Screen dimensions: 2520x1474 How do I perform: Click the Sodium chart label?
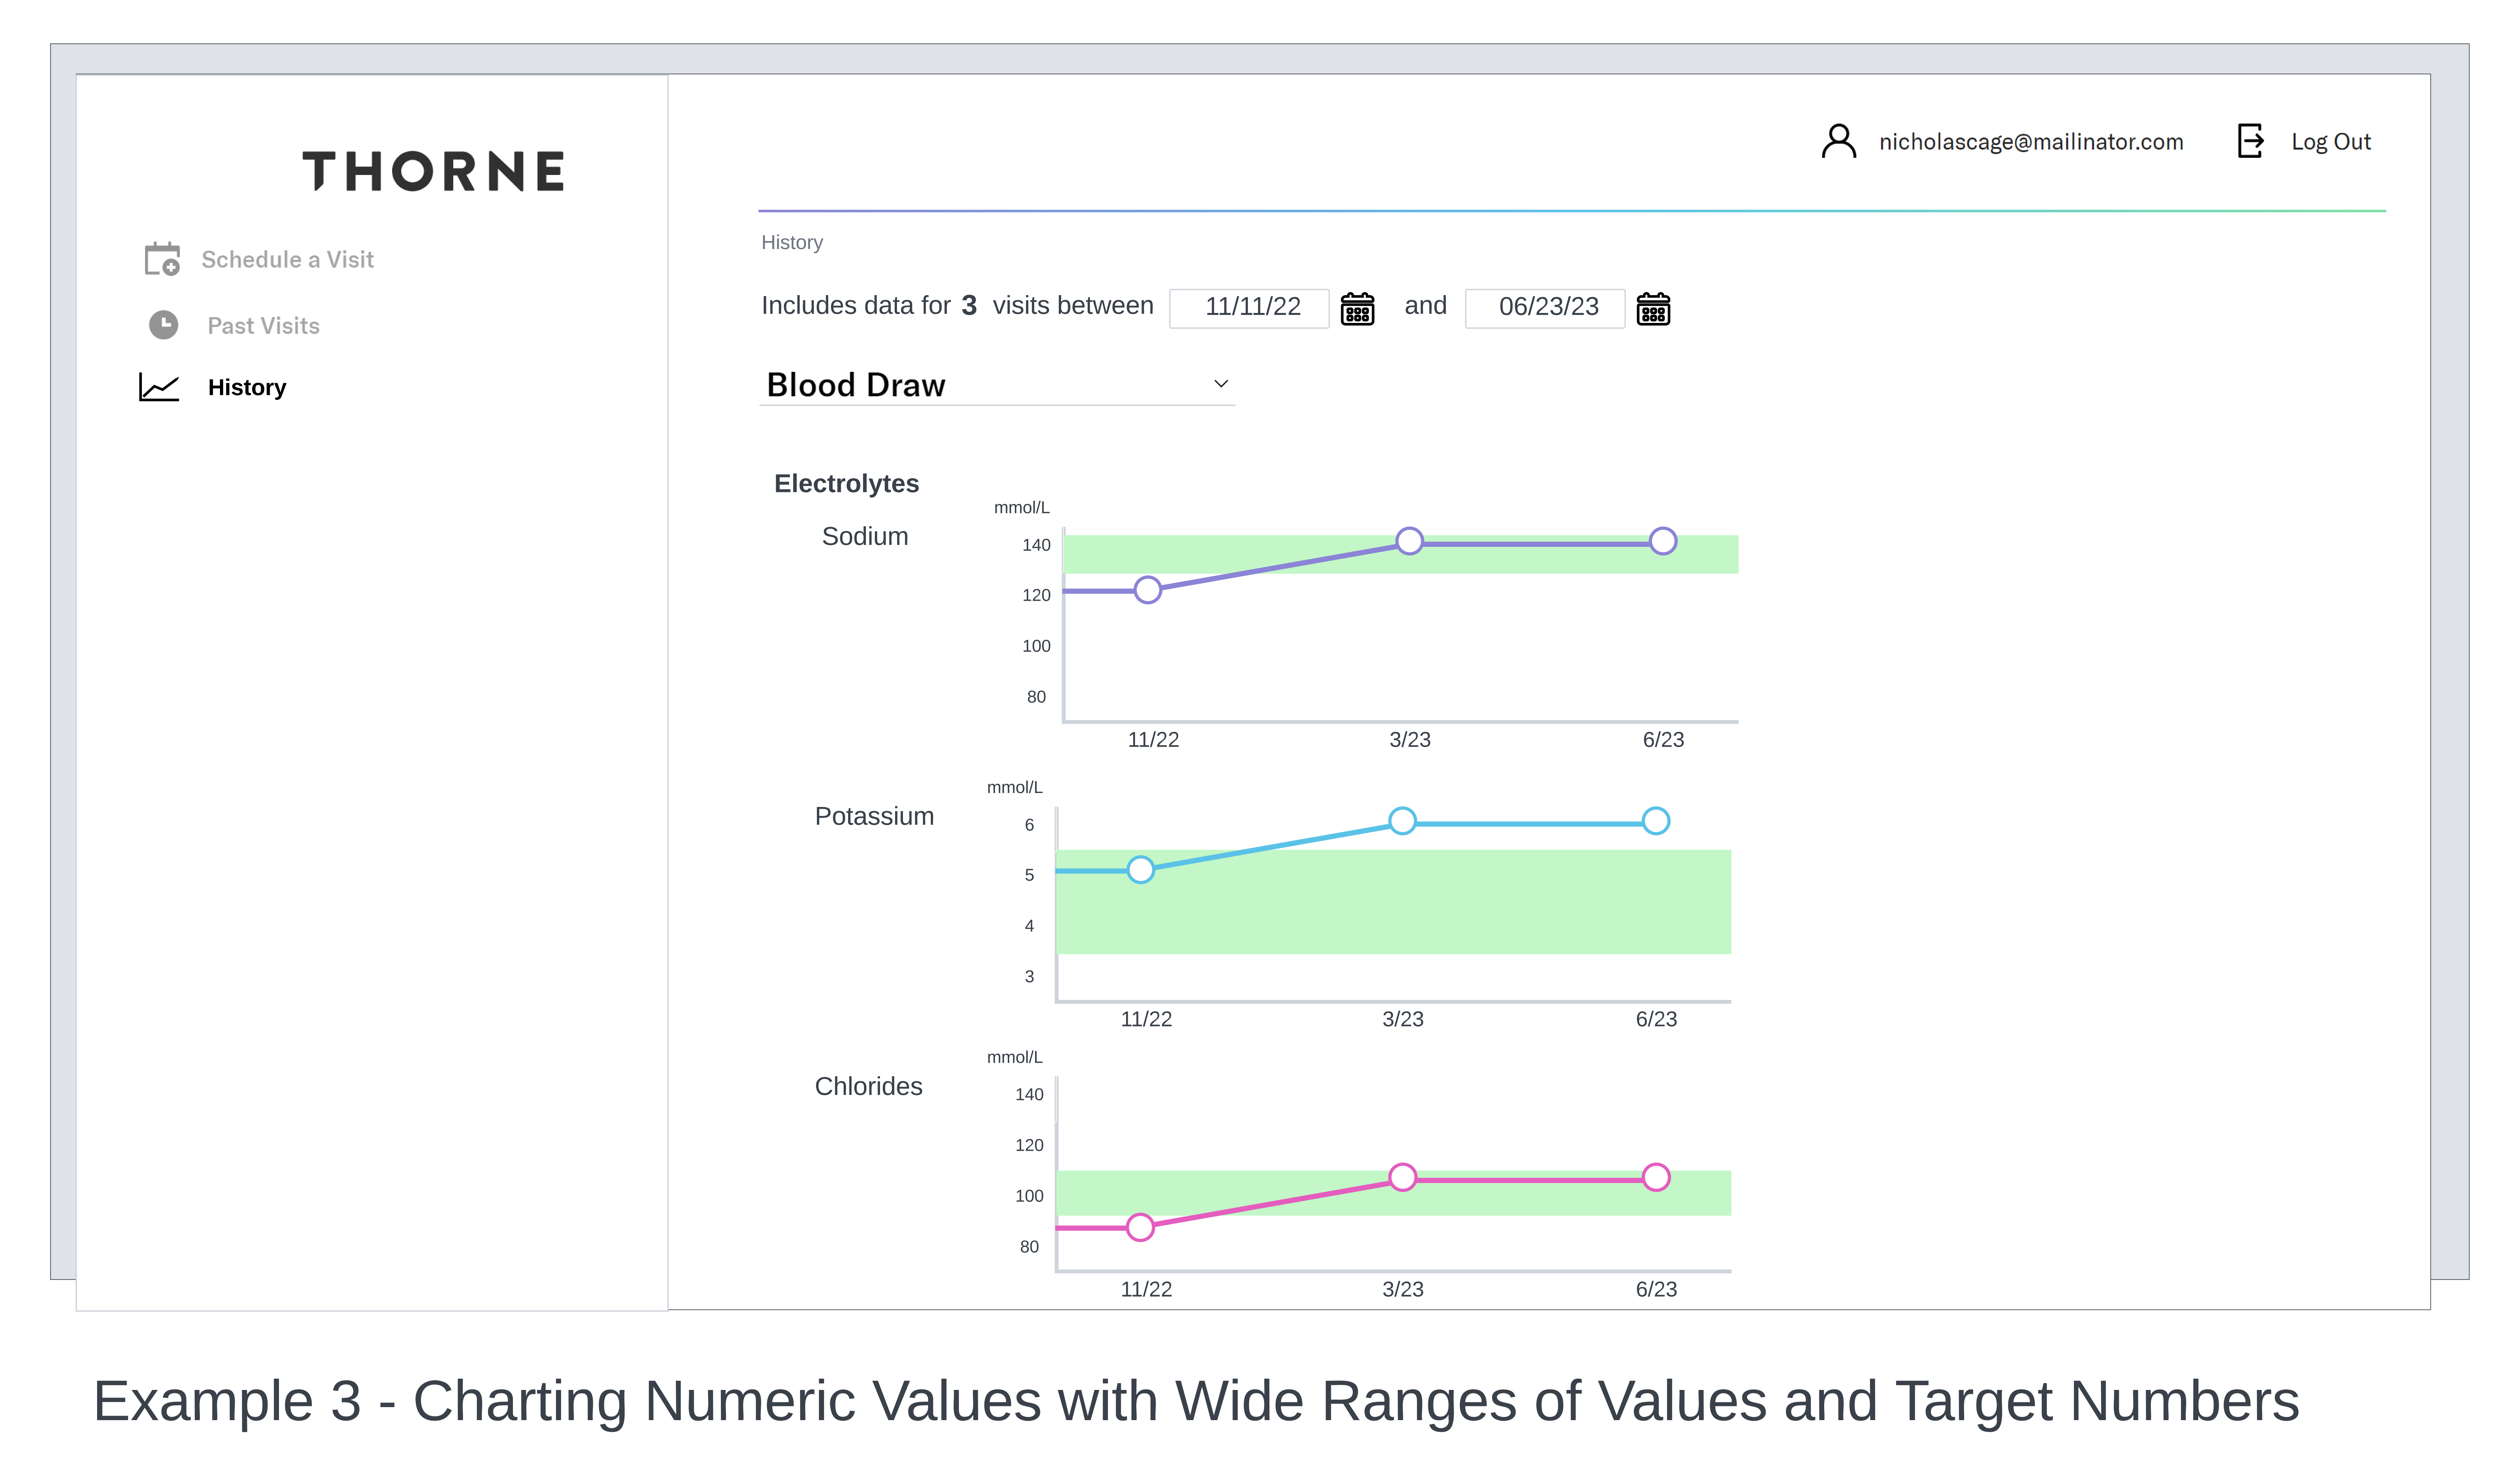point(865,536)
